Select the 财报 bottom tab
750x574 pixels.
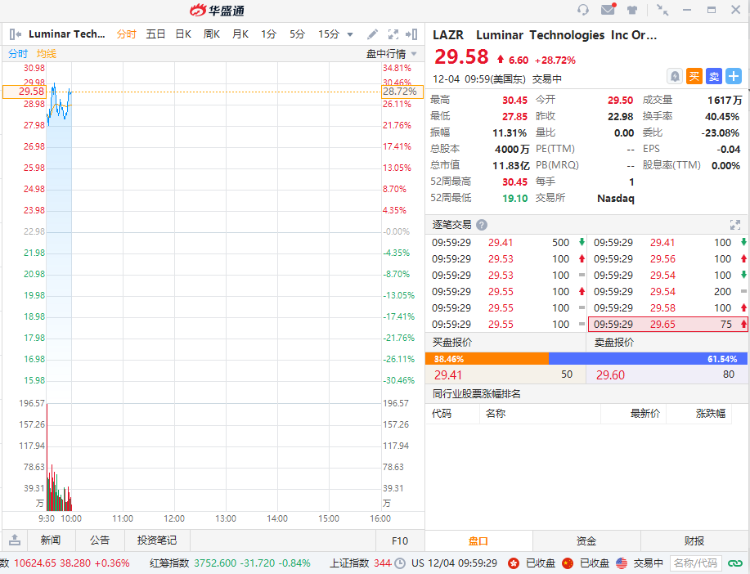(x=695, y=541)
